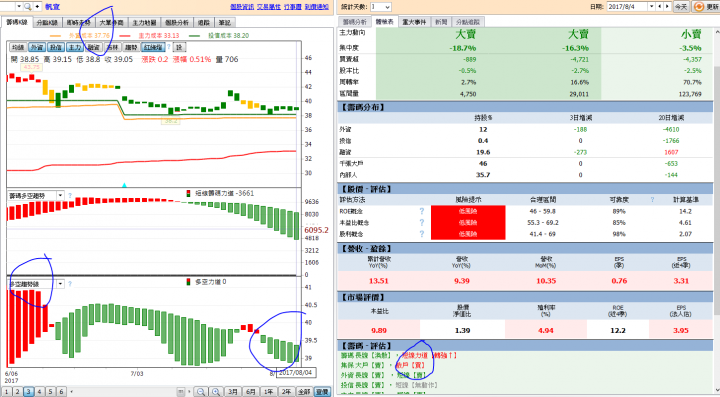Click the 設 settings button on chart toolbar
Screen dimensions: 720x397
coord(179,47)
